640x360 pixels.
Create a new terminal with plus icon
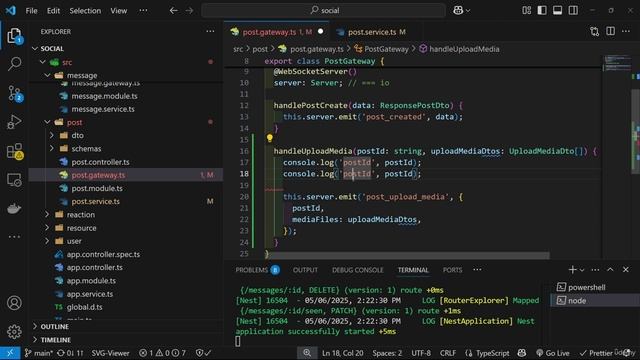[572, 270]
